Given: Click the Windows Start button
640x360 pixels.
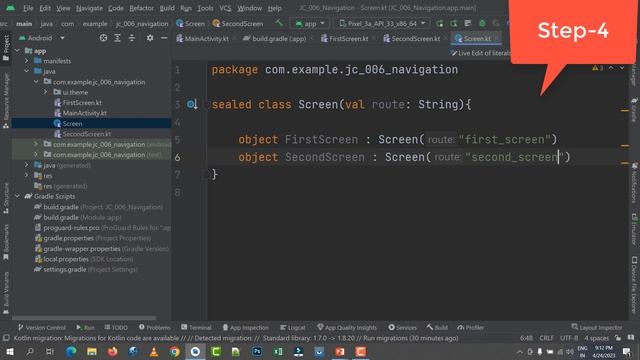Looking at the screenshot, I should [x=9, y=352].
